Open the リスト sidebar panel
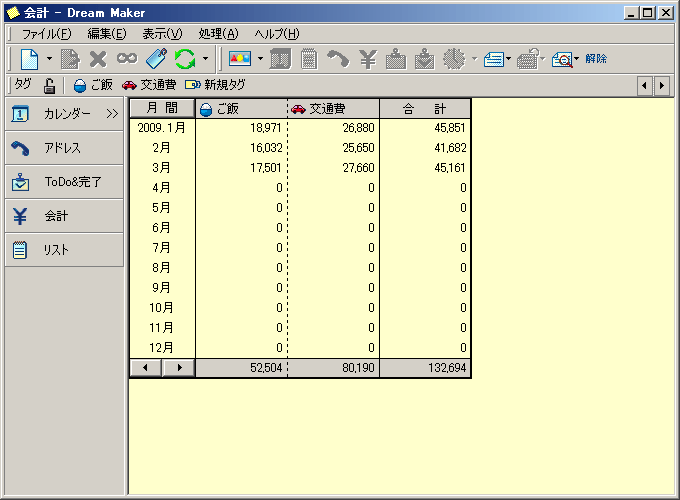Image resolution: width=680 pixels, height=500 pixels. tap(64, 250)
